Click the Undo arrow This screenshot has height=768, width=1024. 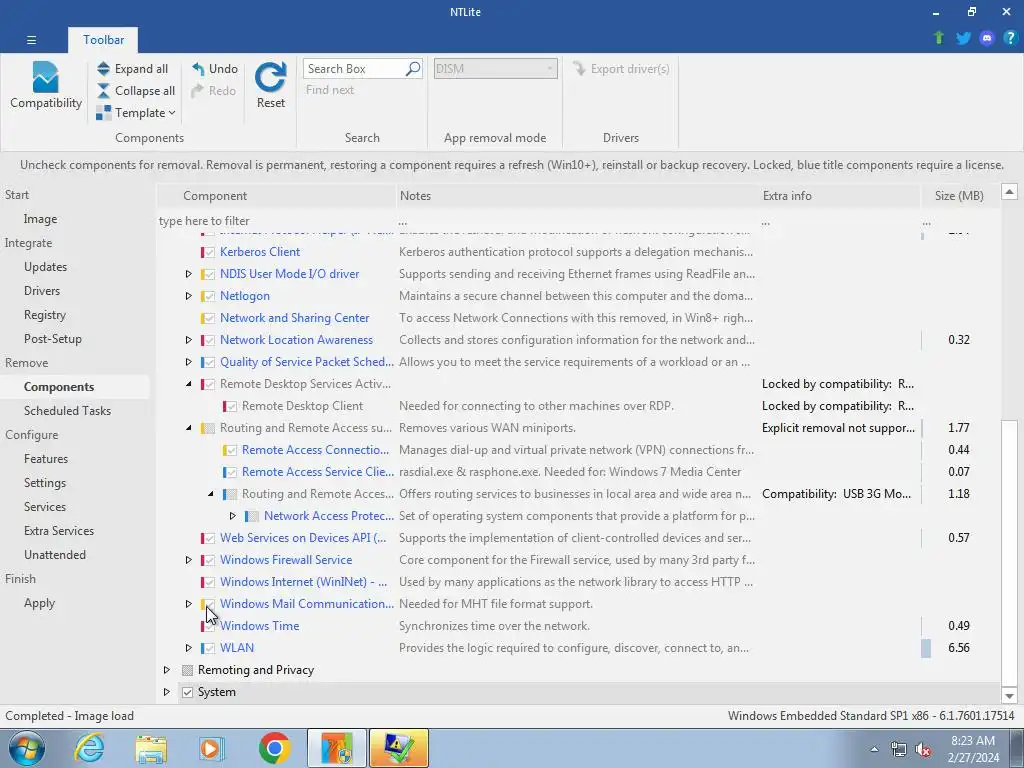click(x=198, y=69)
